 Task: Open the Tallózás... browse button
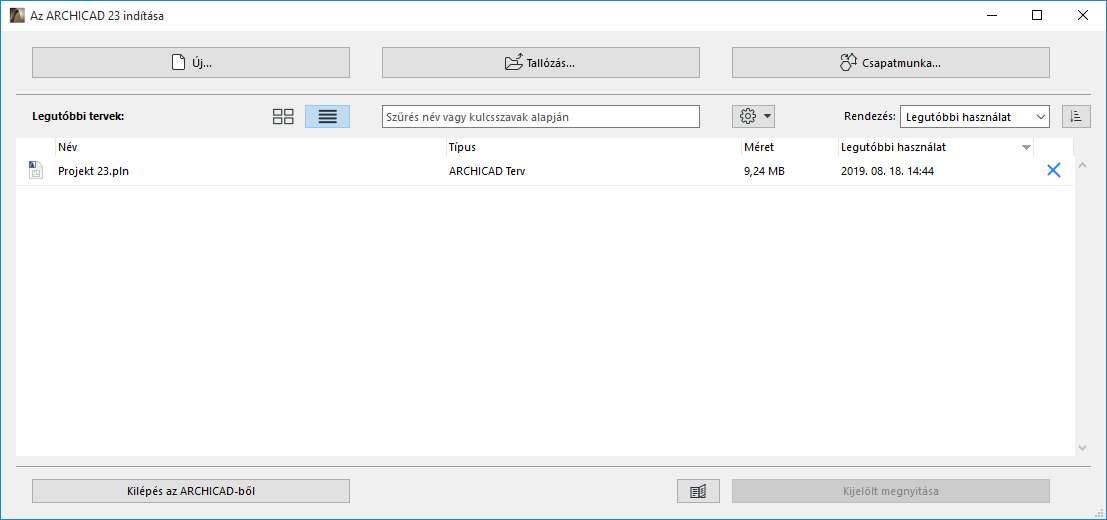click(541, 62)
